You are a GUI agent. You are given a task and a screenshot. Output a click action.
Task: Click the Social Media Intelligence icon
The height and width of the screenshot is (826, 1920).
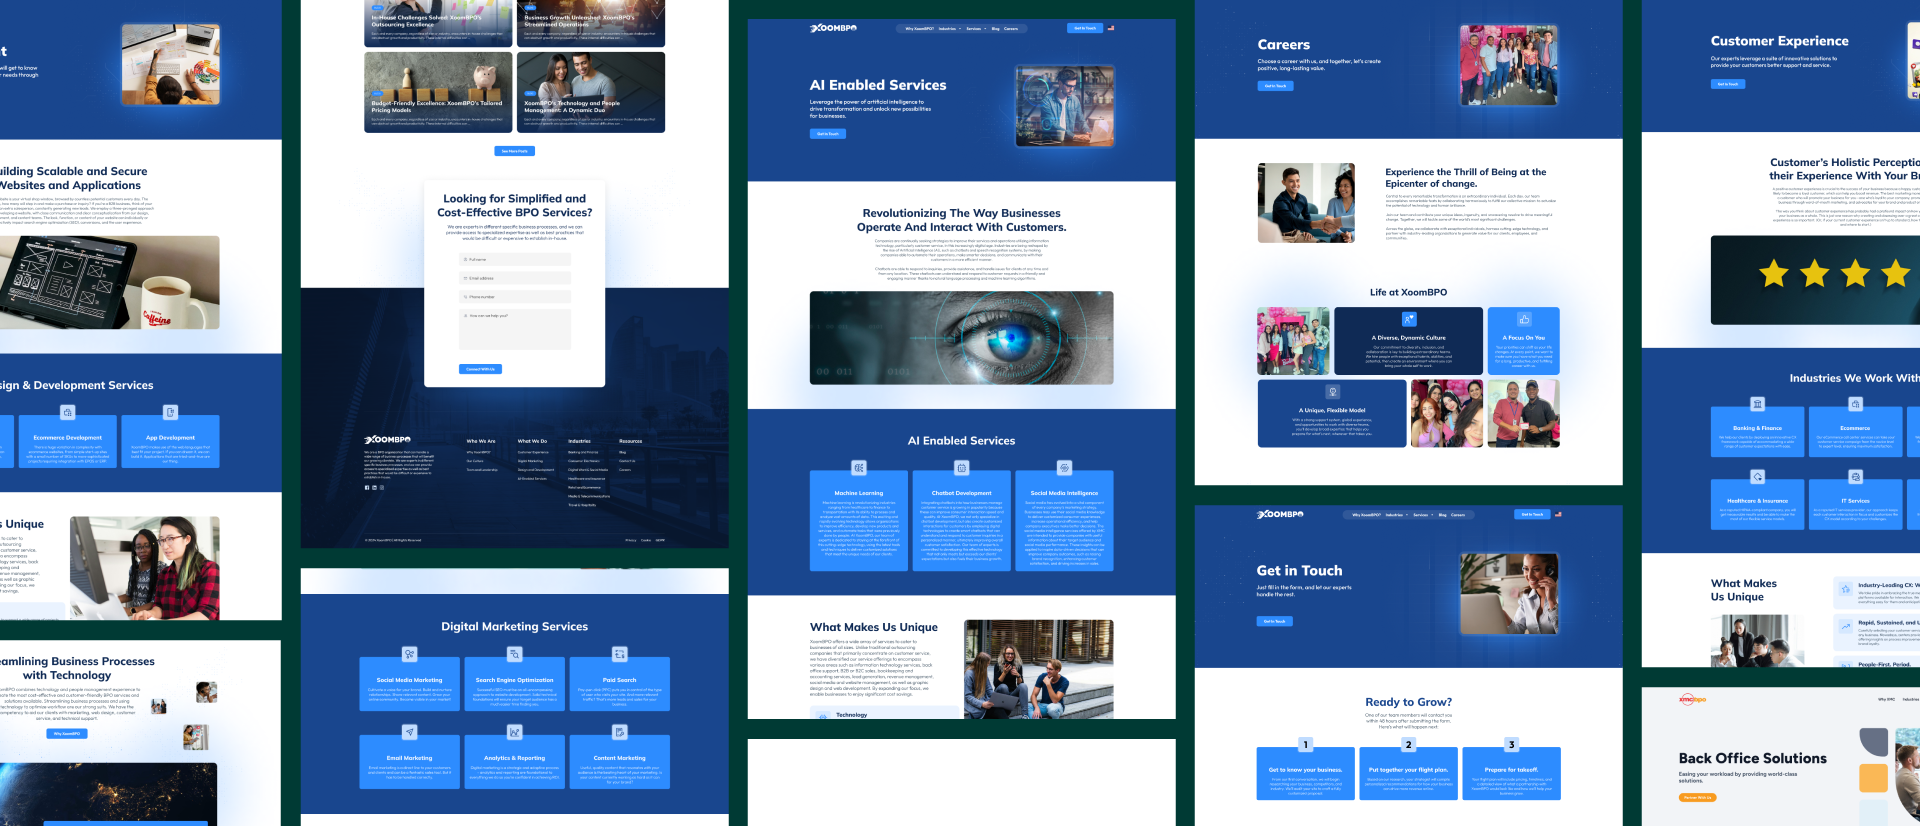tap(1065, 468)
